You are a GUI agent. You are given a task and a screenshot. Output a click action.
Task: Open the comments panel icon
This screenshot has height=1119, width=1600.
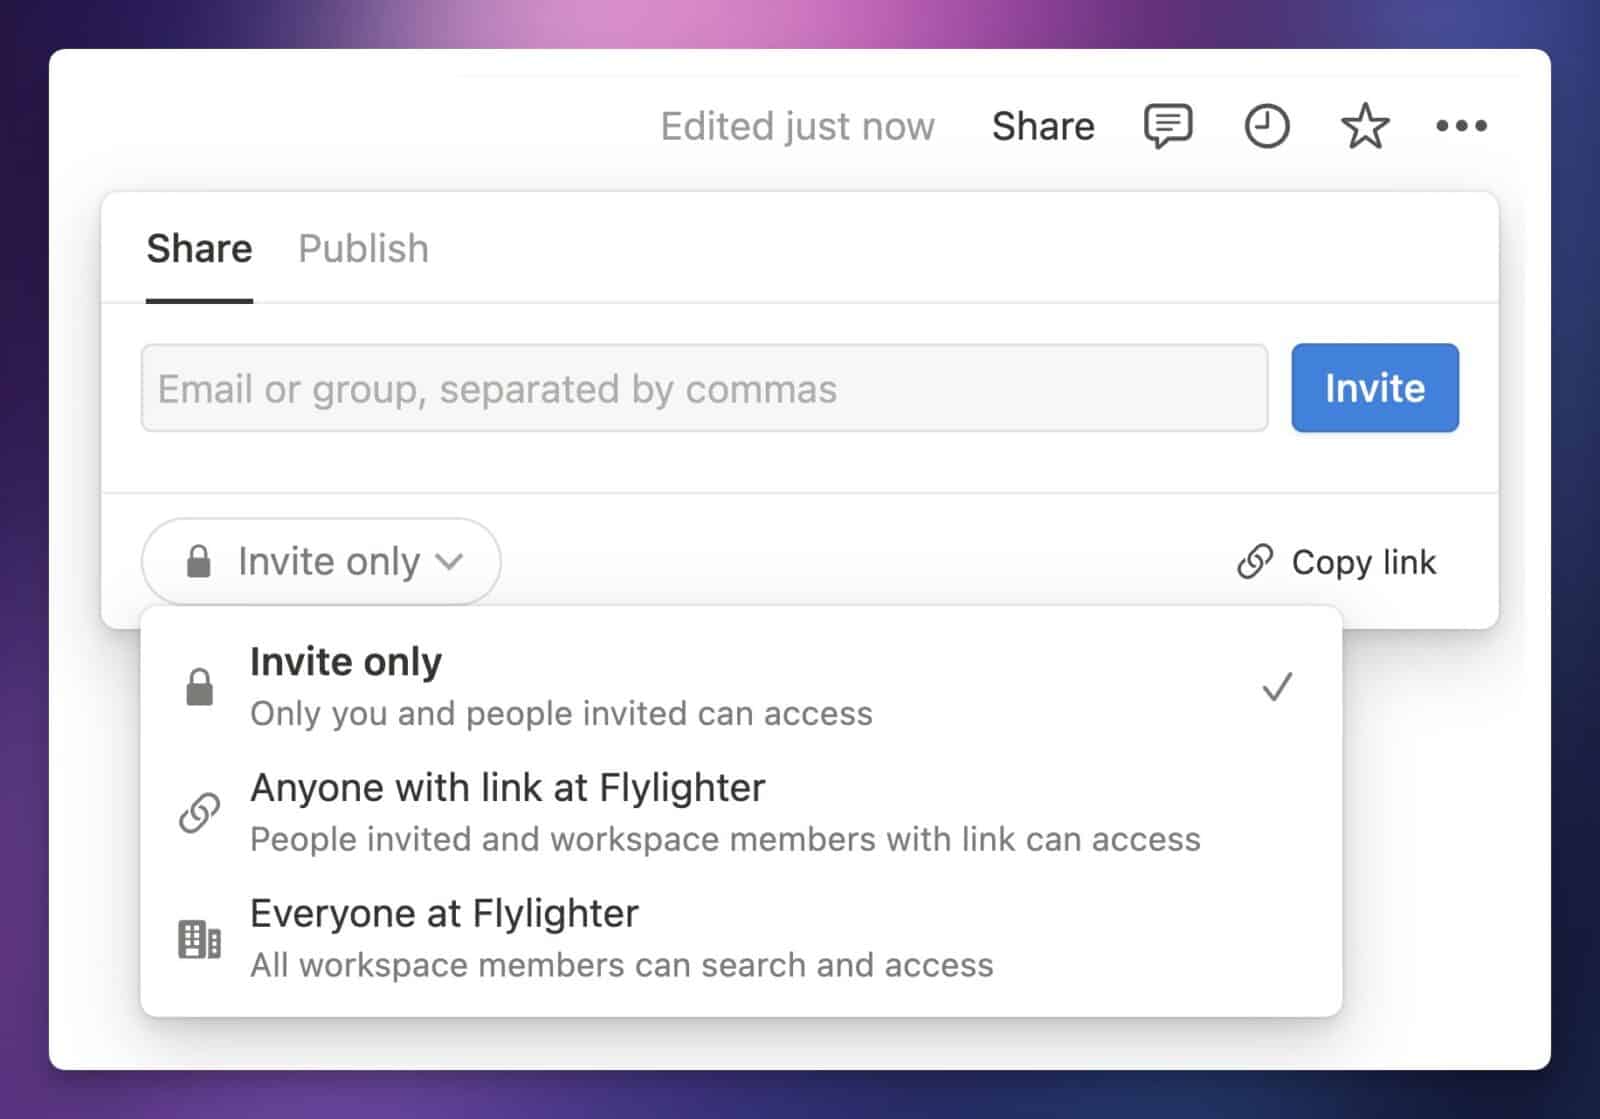coord(1167,125)
